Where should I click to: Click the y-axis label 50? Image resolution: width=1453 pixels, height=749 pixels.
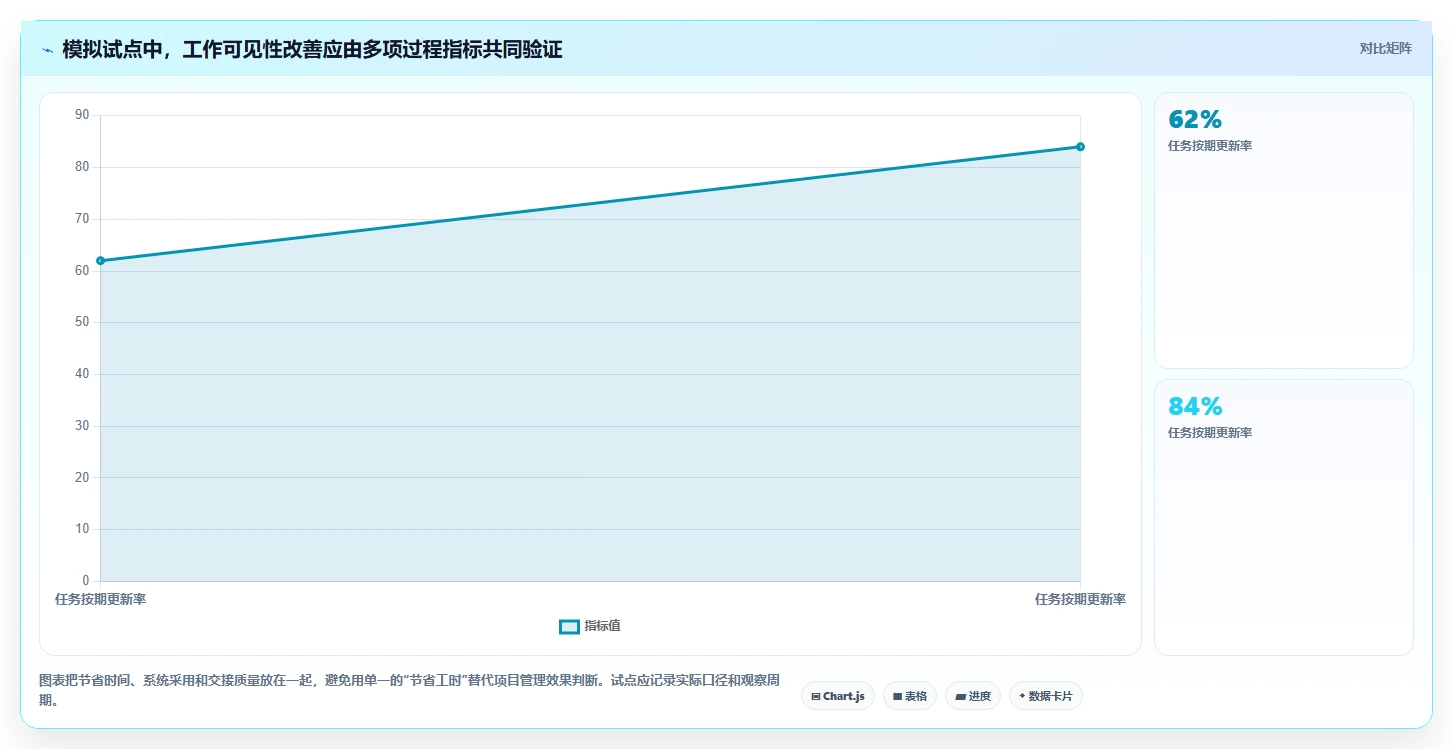82,322
